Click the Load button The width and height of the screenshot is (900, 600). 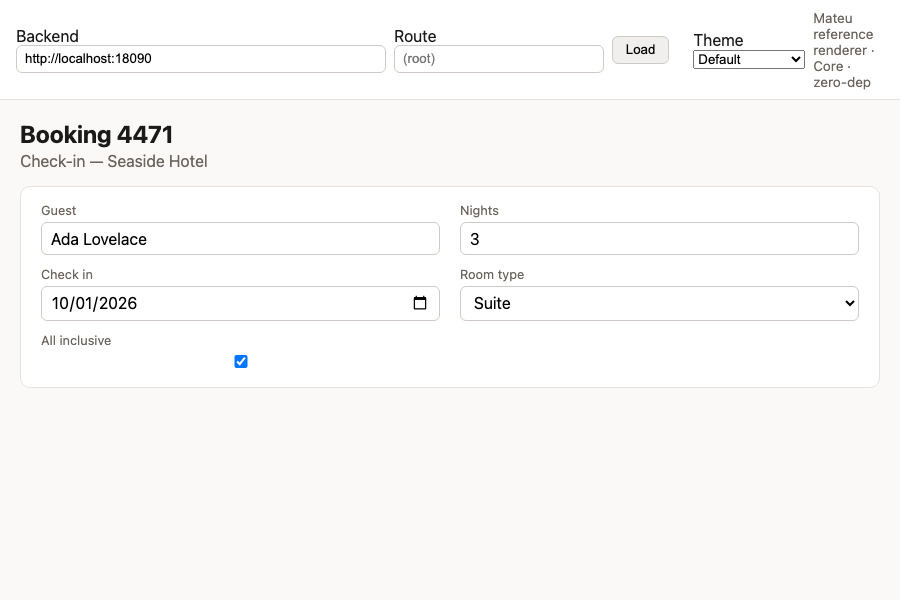[x=640, y=50]
